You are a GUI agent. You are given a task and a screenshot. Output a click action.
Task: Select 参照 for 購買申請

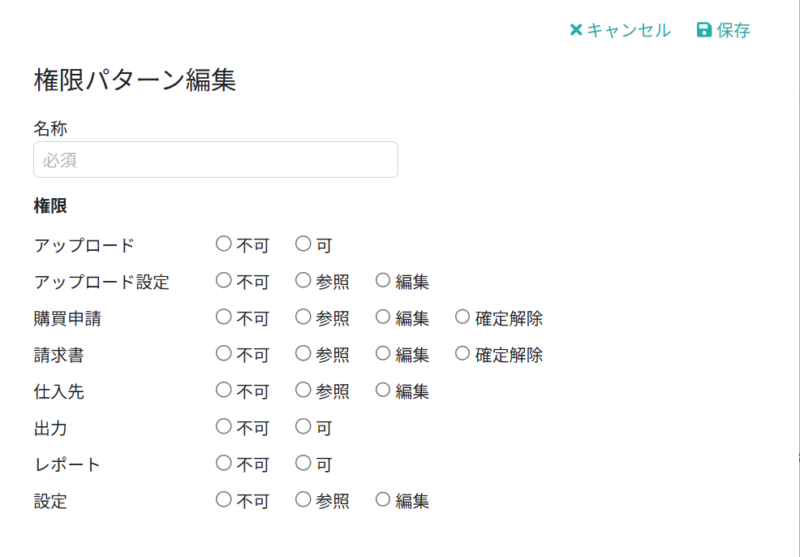click(303, 317)
